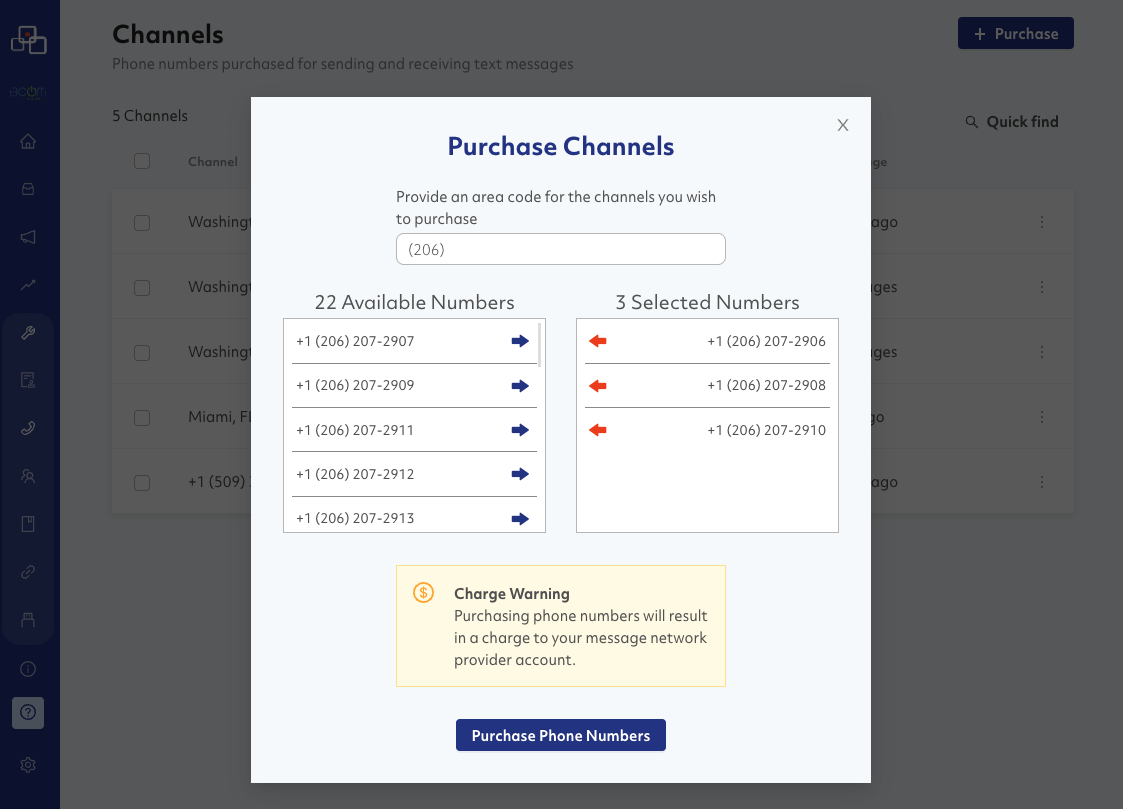Remove +1 (206) 207-2906 with red arrow

click(x=598, y=341)
